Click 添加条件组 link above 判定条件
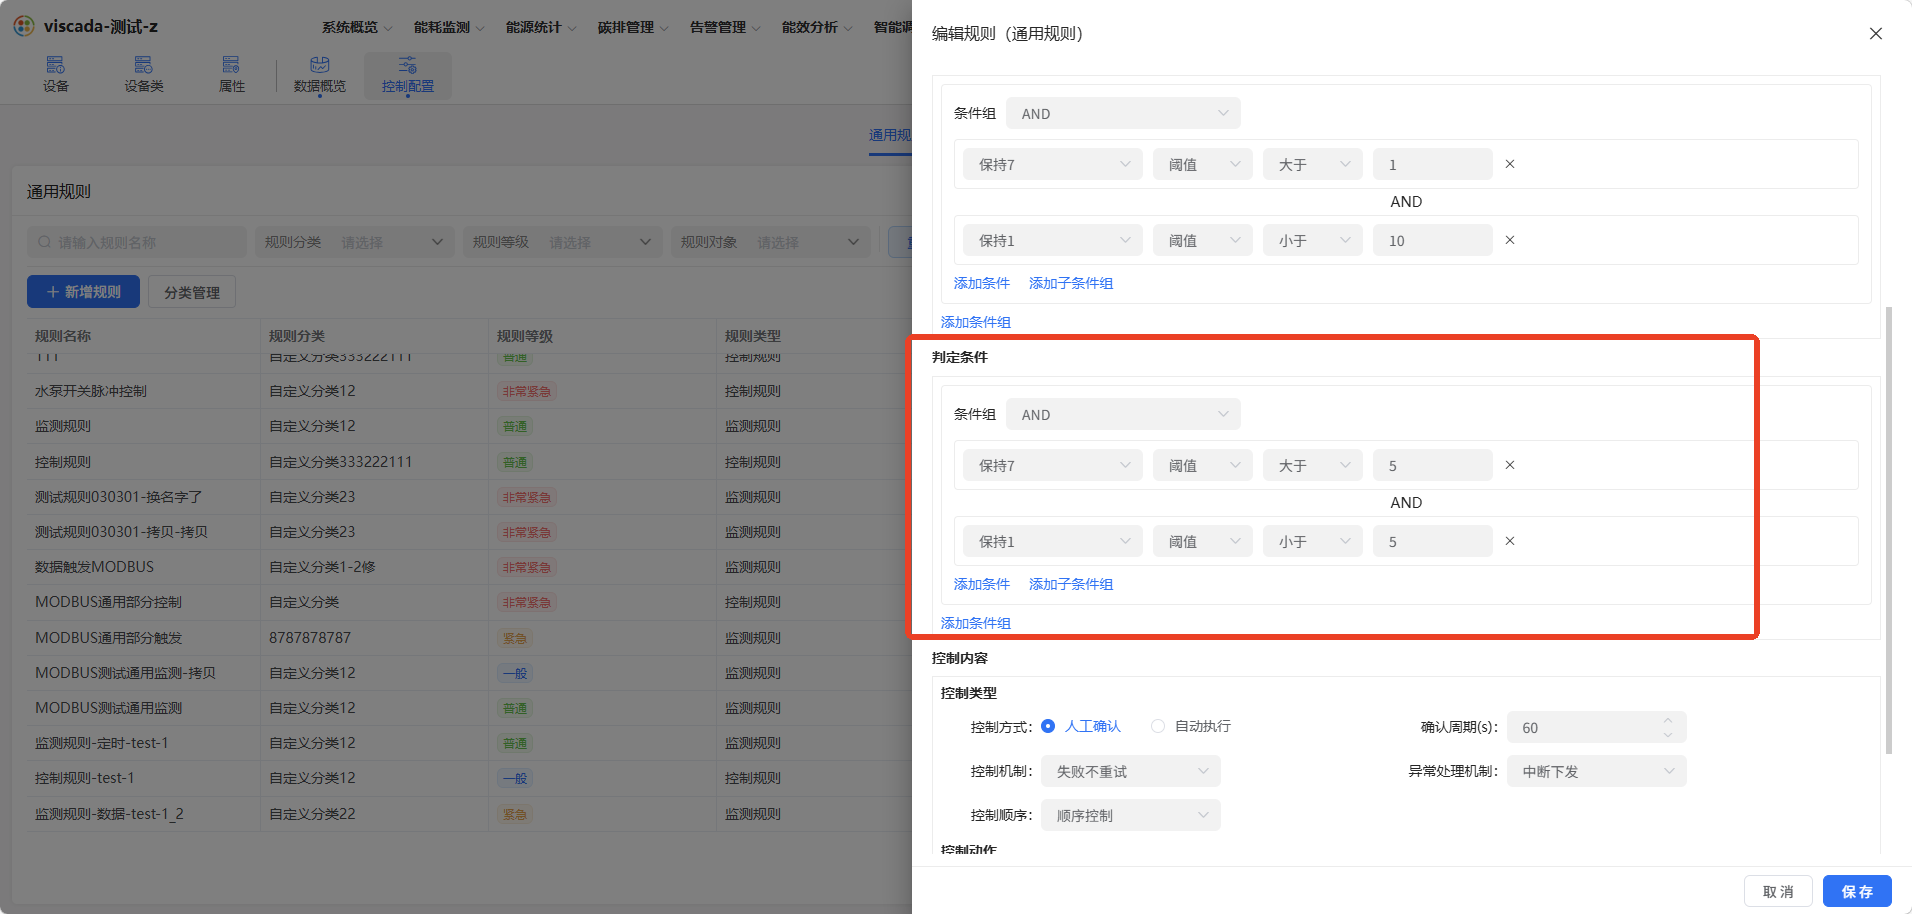 click(x=976, y=322)
